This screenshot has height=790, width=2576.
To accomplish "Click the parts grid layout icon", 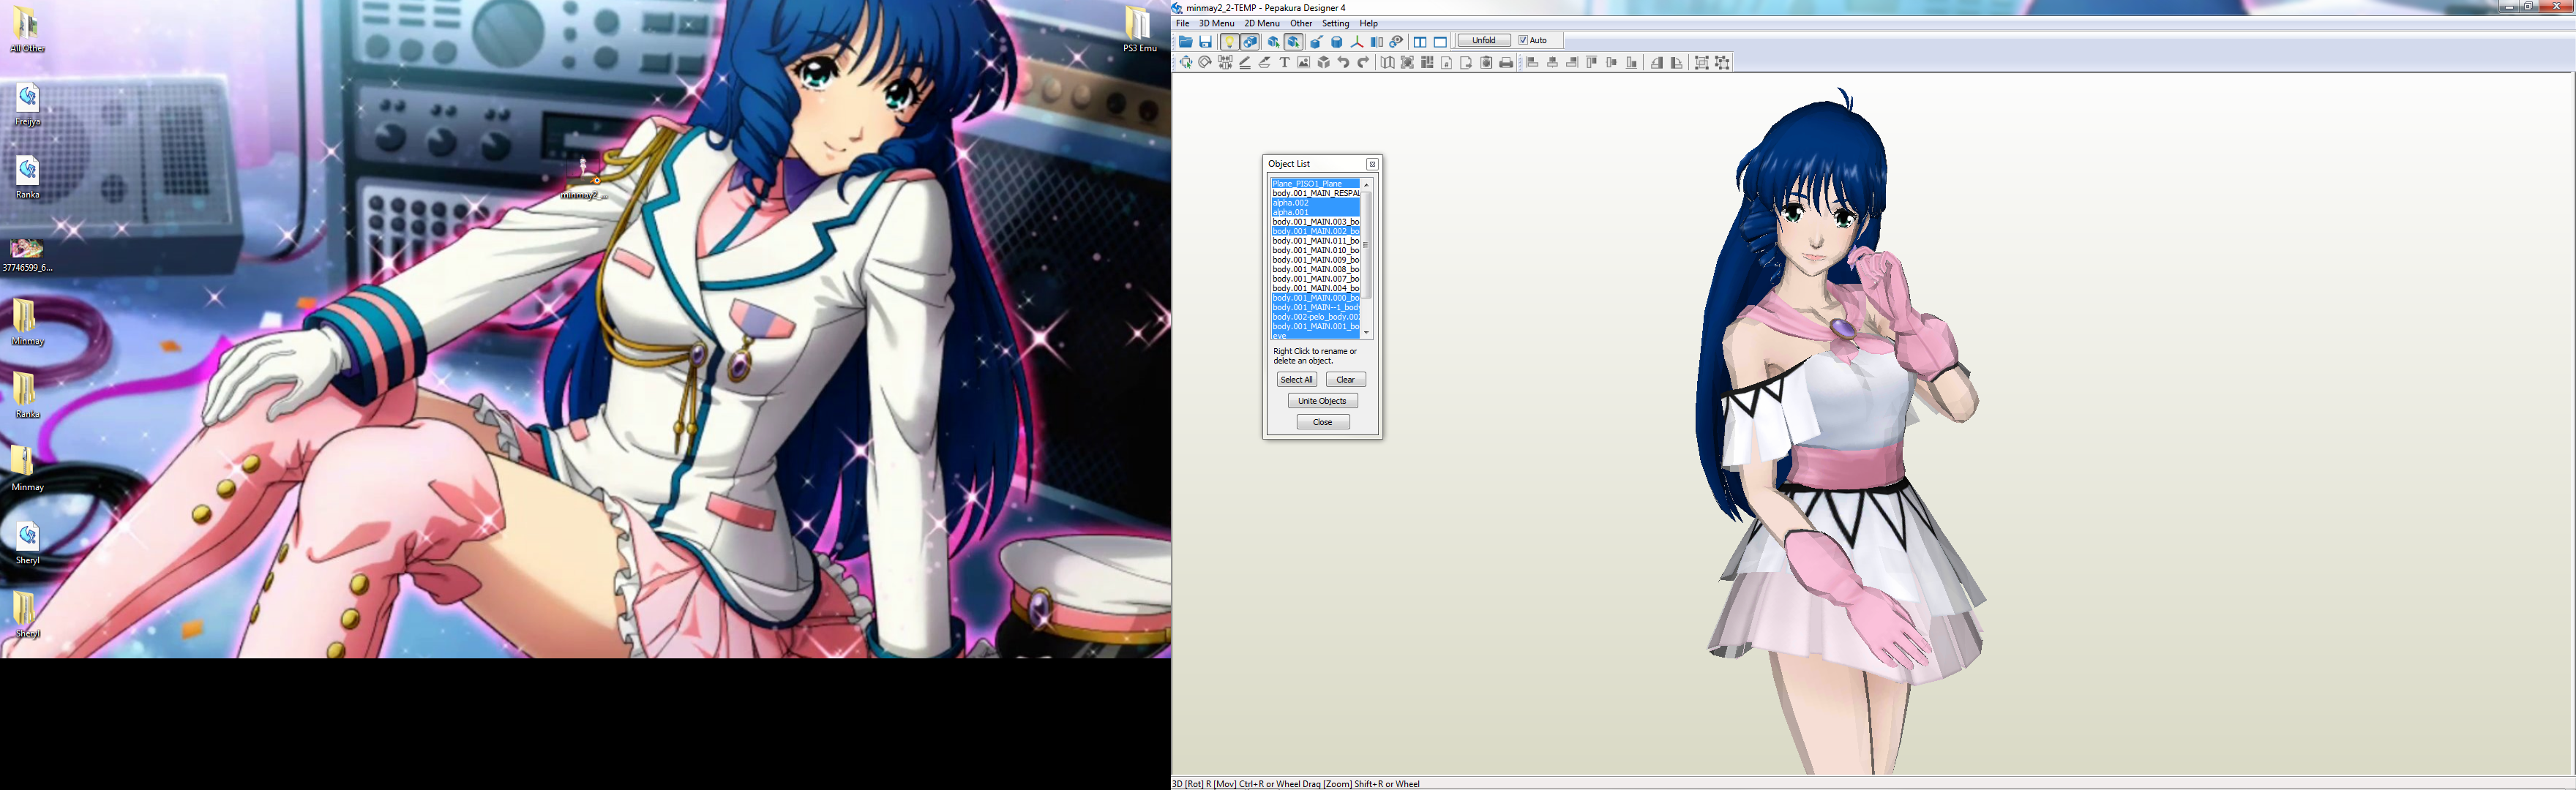I will pos(1427,63).
